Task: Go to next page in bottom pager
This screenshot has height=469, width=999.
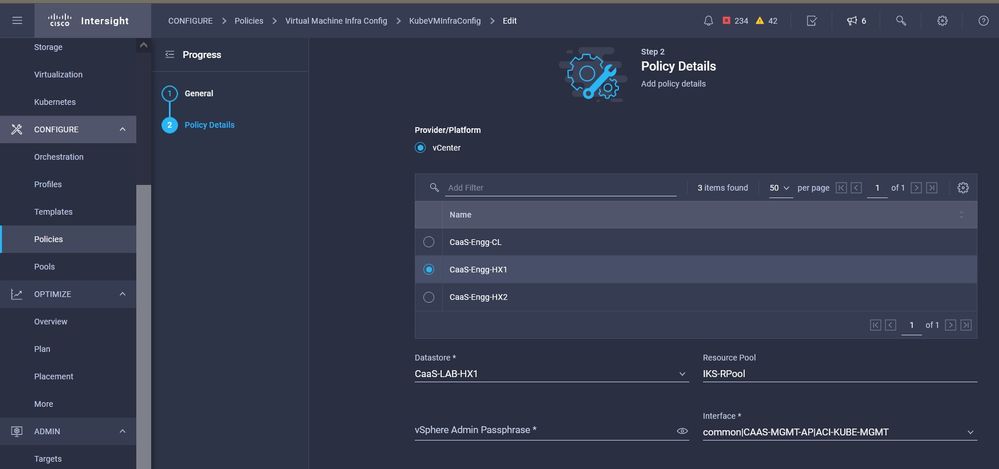Action: 951,325
